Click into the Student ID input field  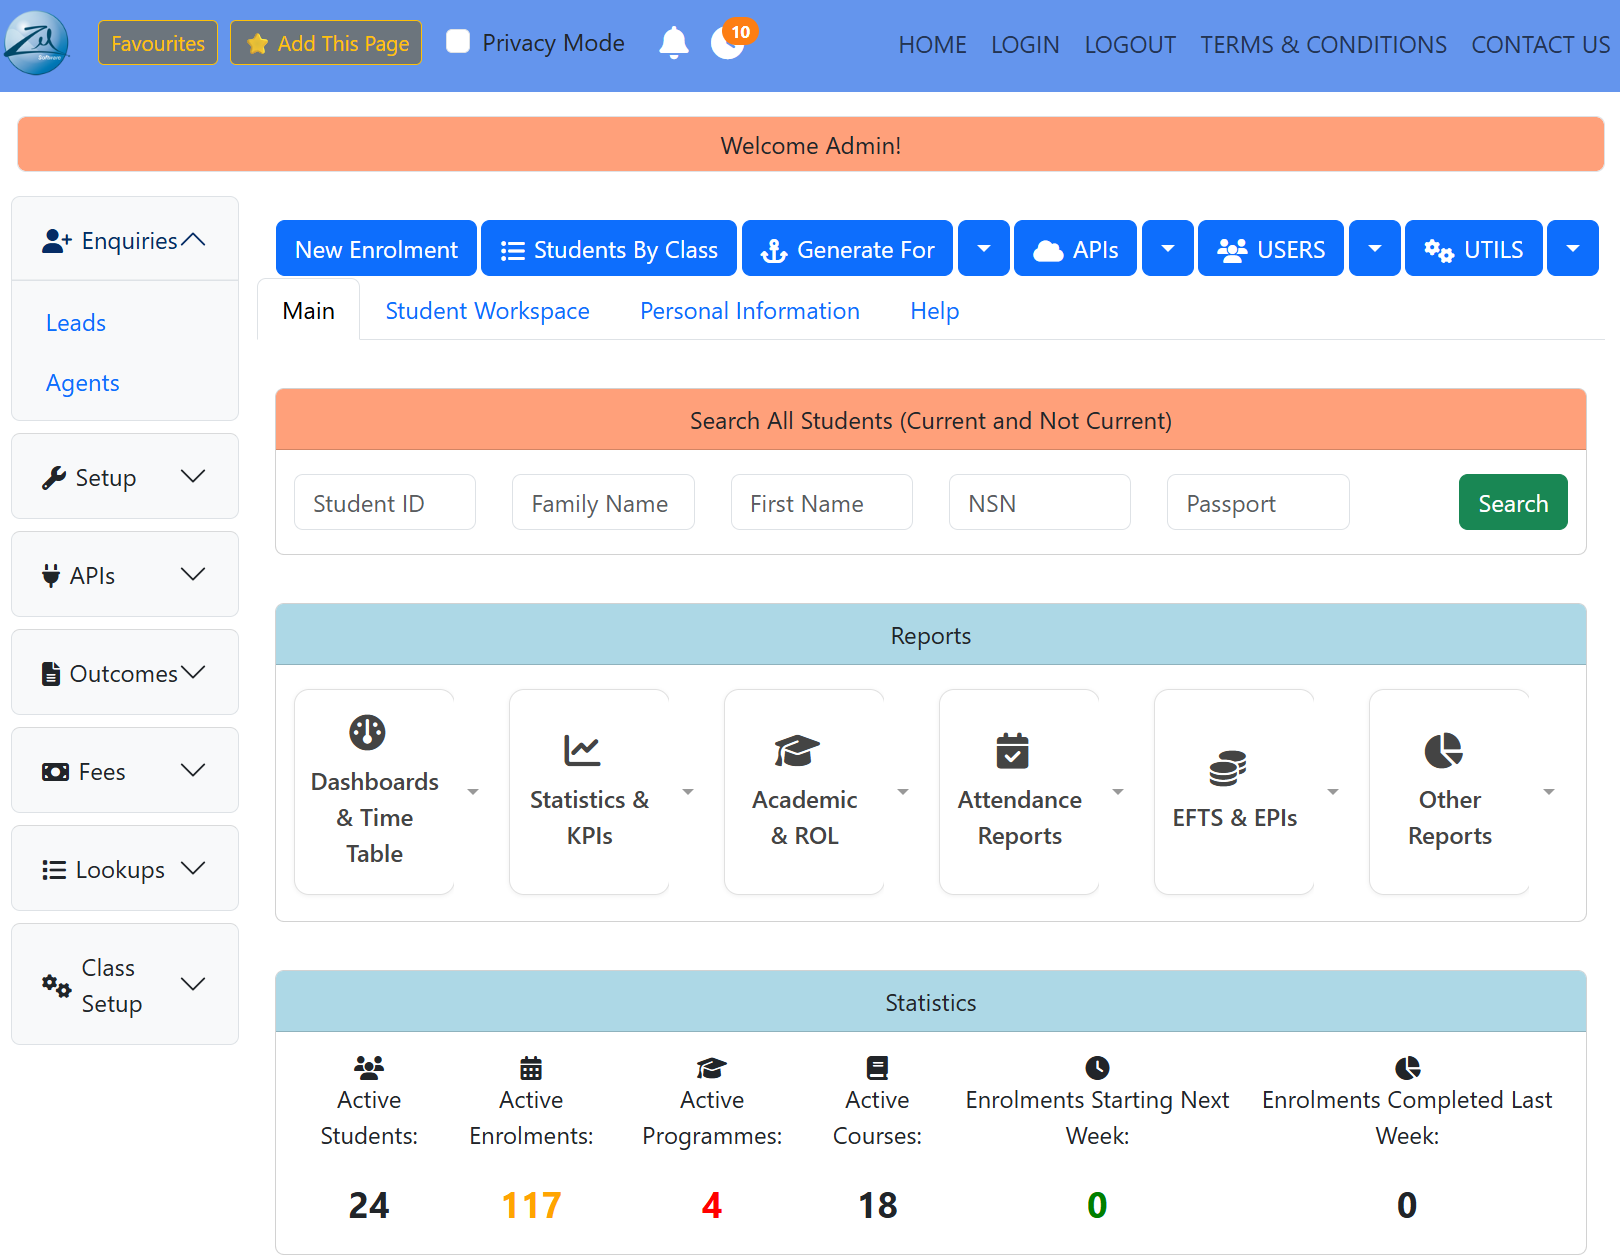pos(385,503)
